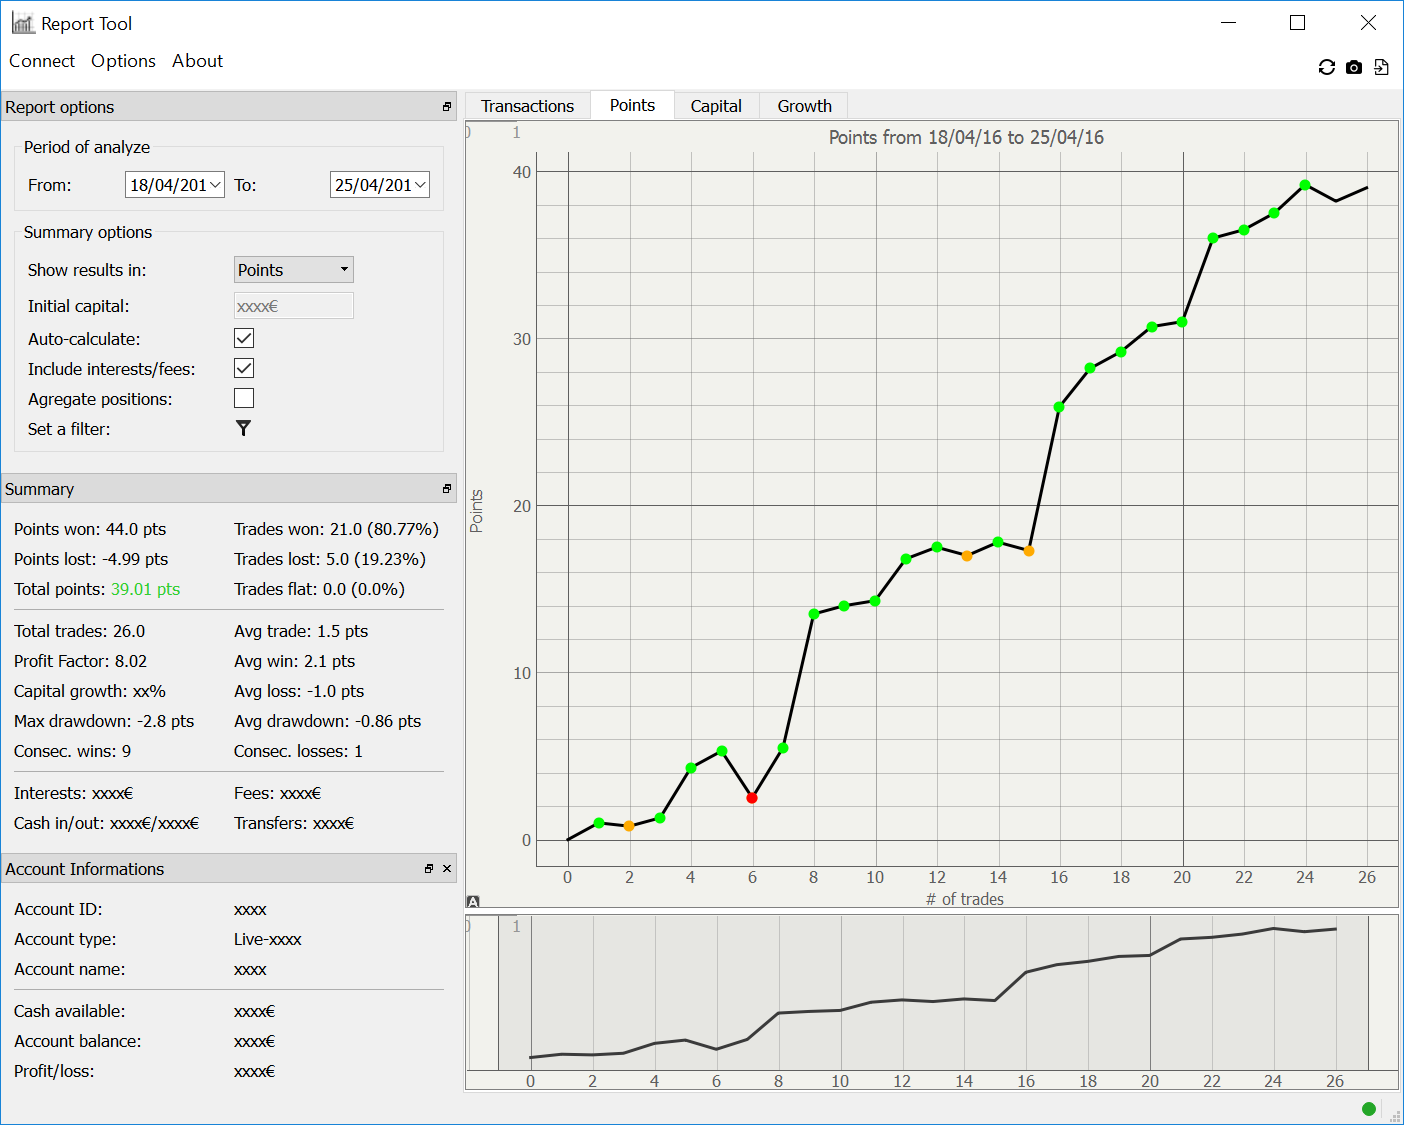This screenshot has height=1125, width=1404.
Task: Uncheck Include interests/fees option
Action: click(244, 368)
